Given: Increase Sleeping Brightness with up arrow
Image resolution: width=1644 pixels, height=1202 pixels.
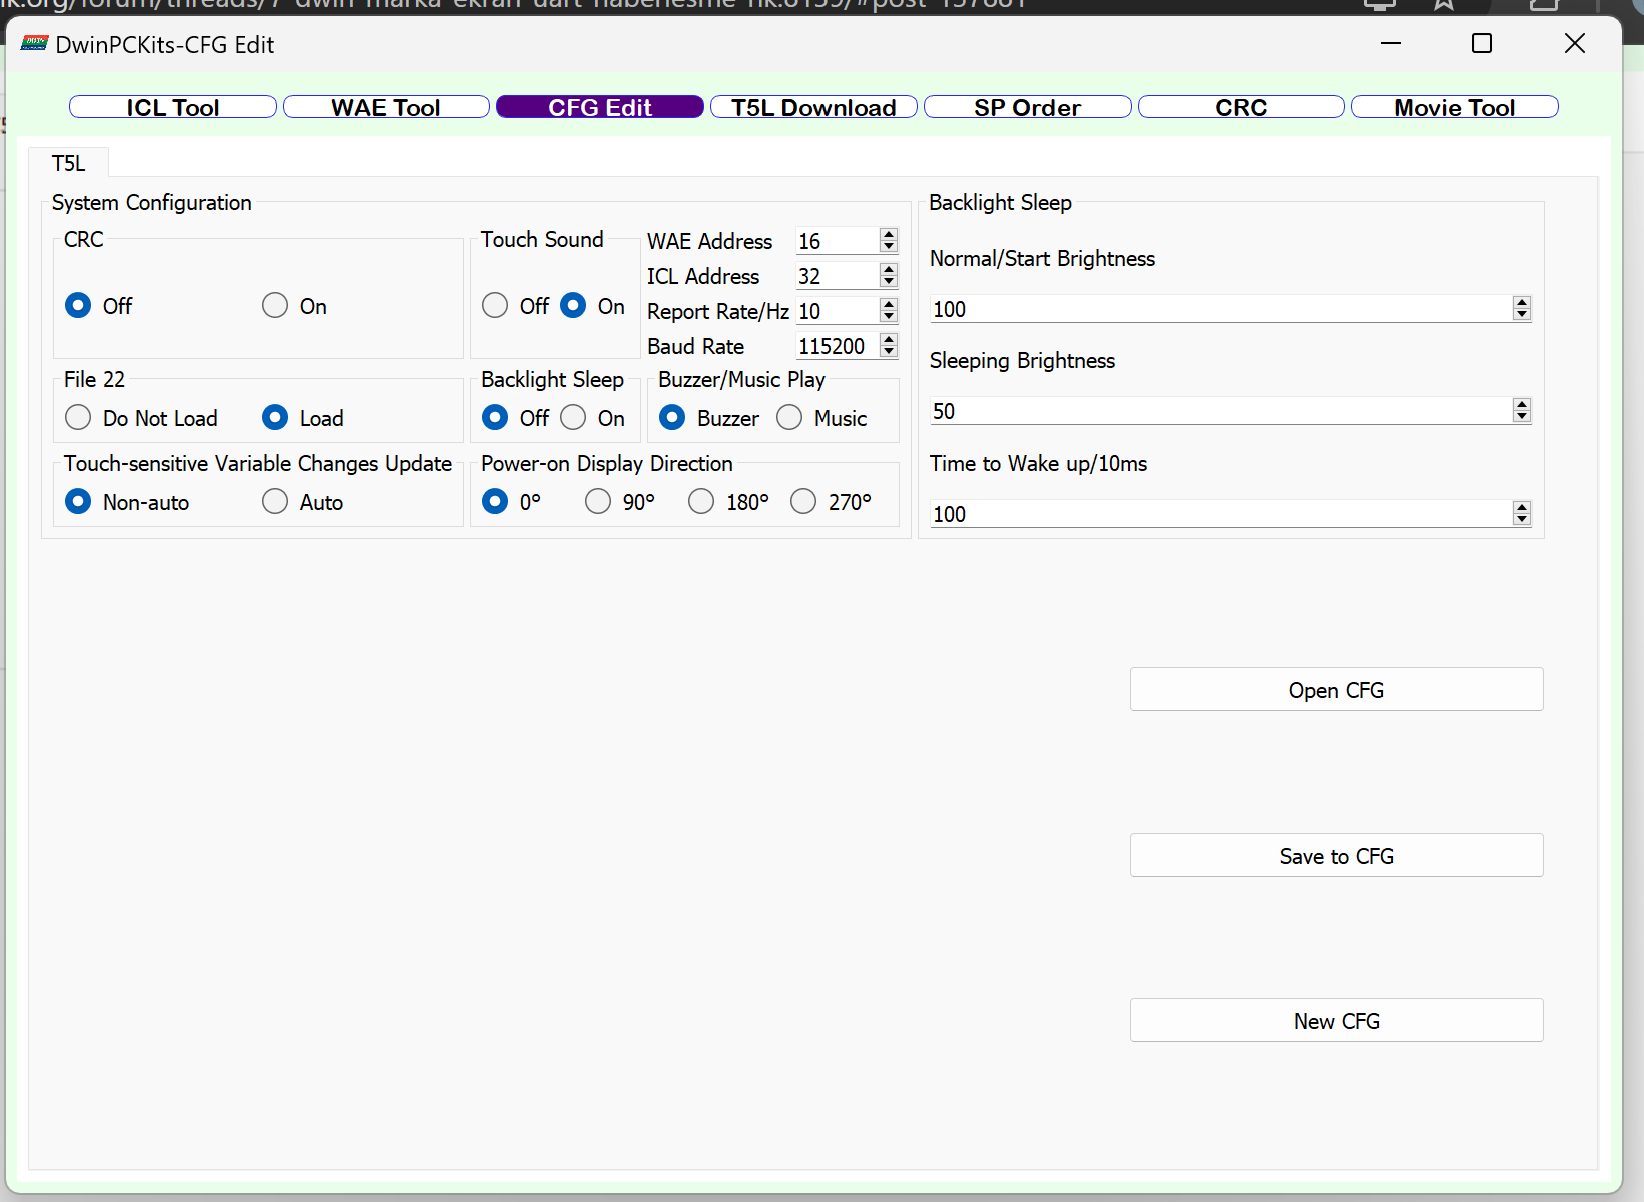Looking at the screenshot, I should click(1522, 404).
